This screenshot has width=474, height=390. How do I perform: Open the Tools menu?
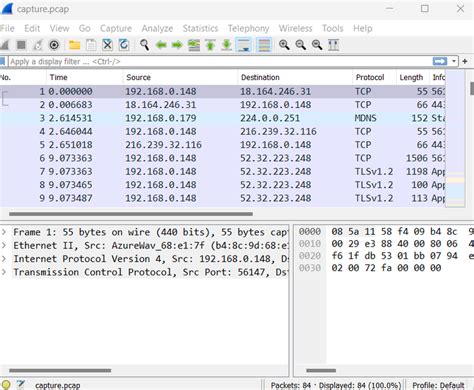pyautogui.click(x=332, y=28)
